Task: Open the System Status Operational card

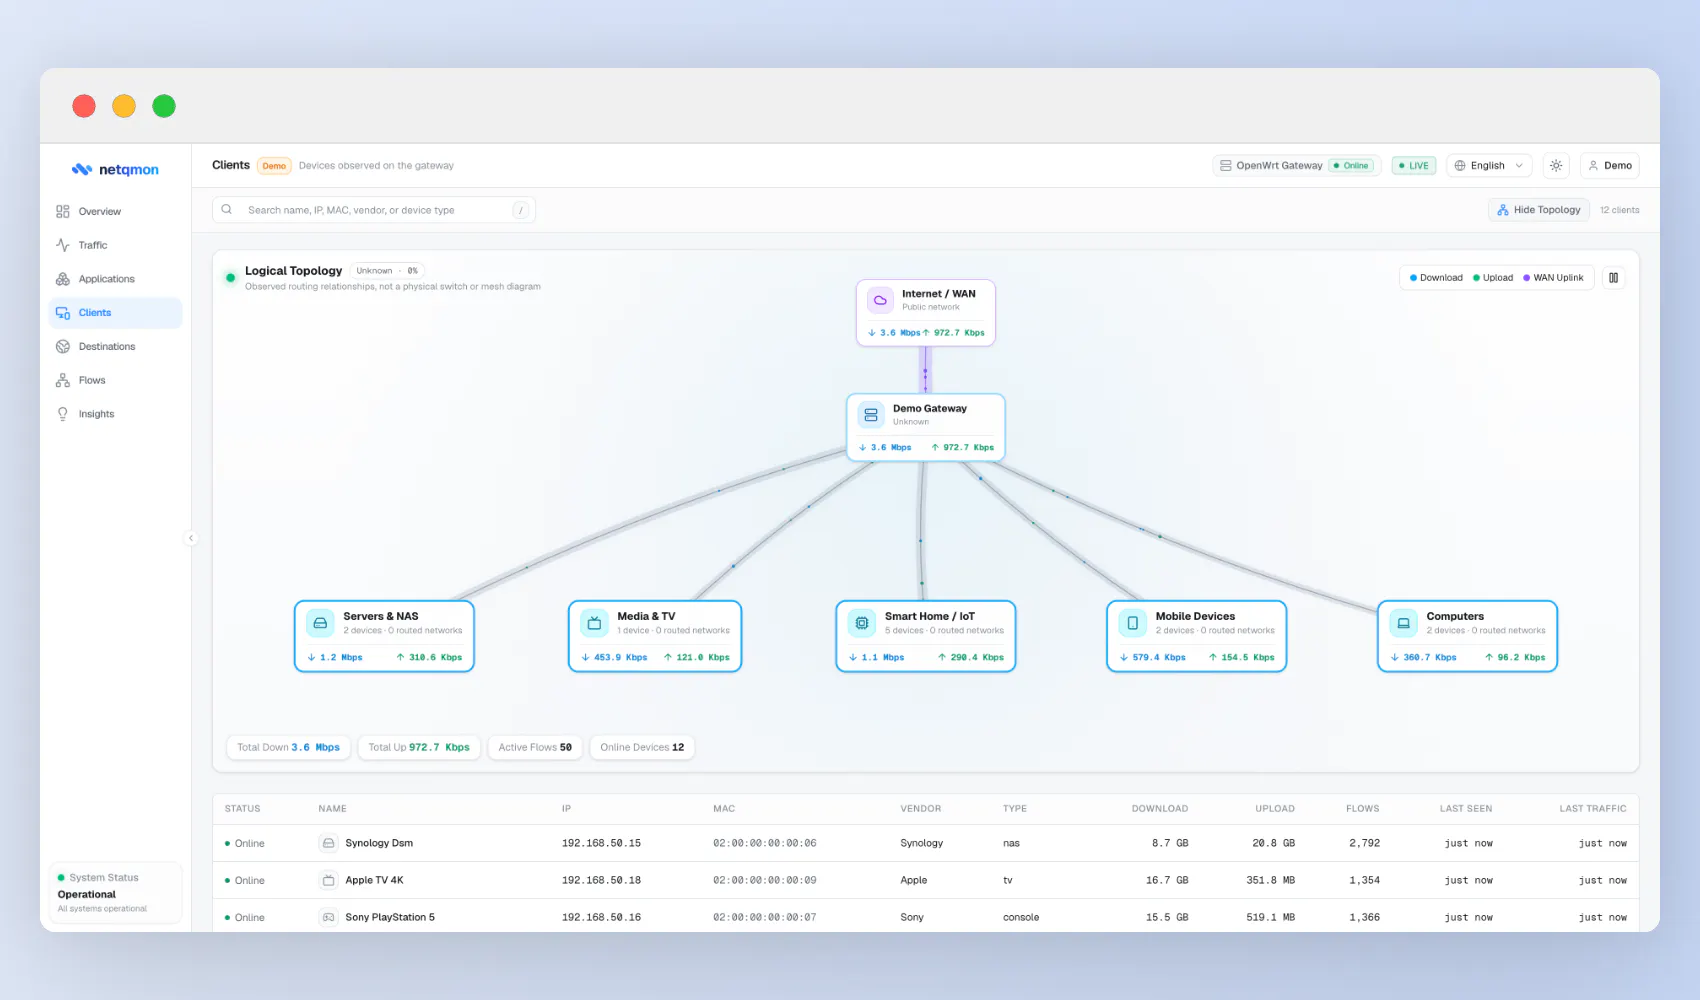Action: pyautogui.click(x=115, y=892)
